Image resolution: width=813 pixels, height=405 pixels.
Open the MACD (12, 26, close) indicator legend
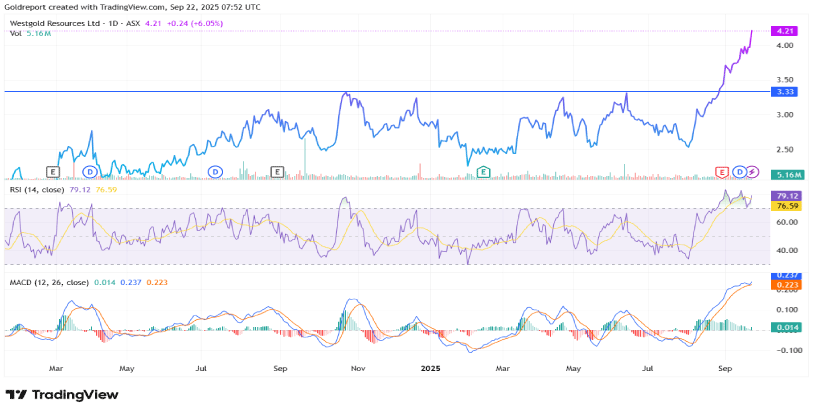coord(47,282)
